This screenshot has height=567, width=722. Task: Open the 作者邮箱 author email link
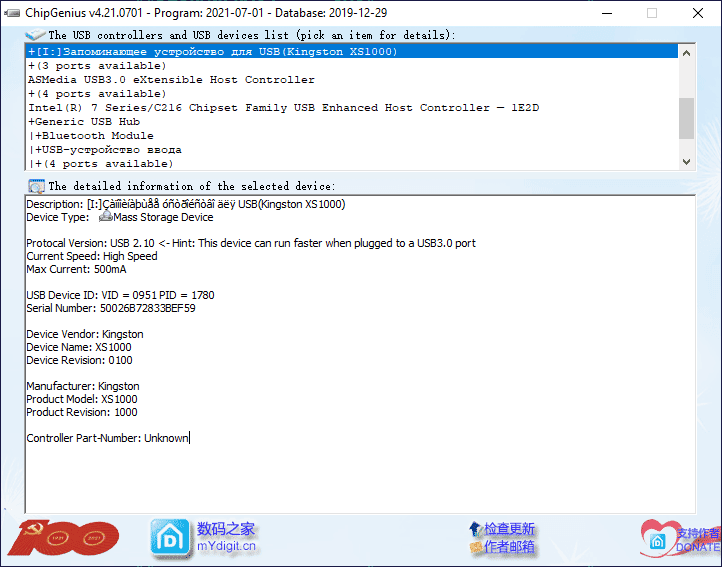pyautogui.click(x=509, y=547)
